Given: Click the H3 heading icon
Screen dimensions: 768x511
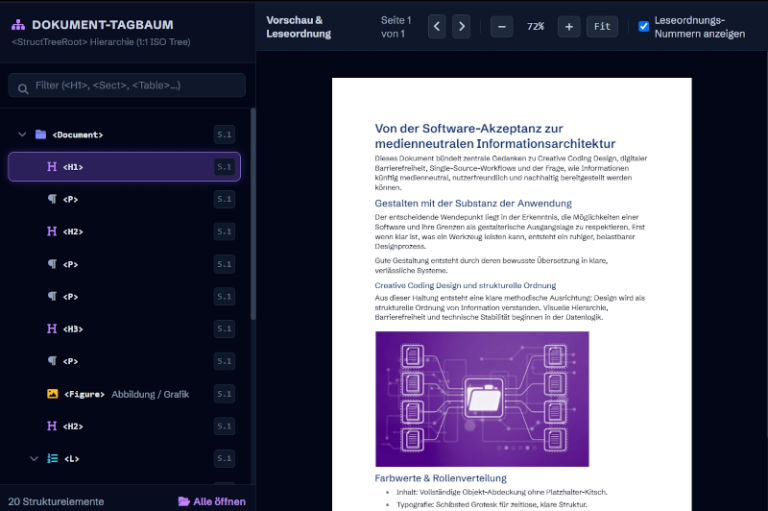Looking at the screenshot, I should [x=52, y=328].
